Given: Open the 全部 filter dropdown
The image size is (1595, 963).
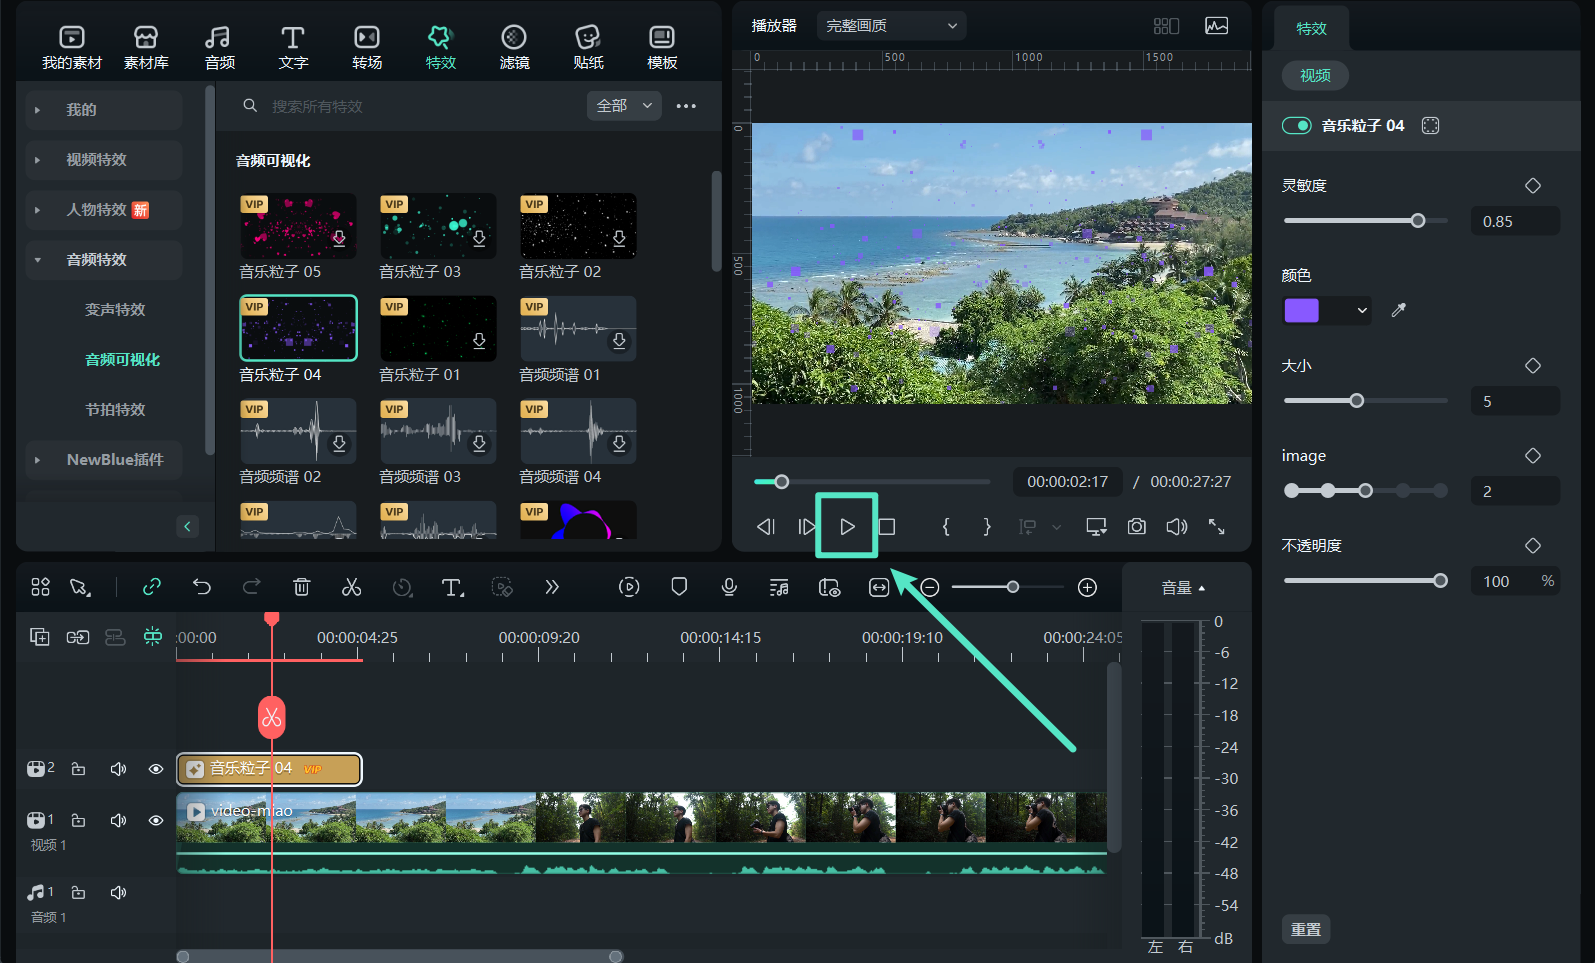Looking at the screenshot, I should click(x=623, y=106).
